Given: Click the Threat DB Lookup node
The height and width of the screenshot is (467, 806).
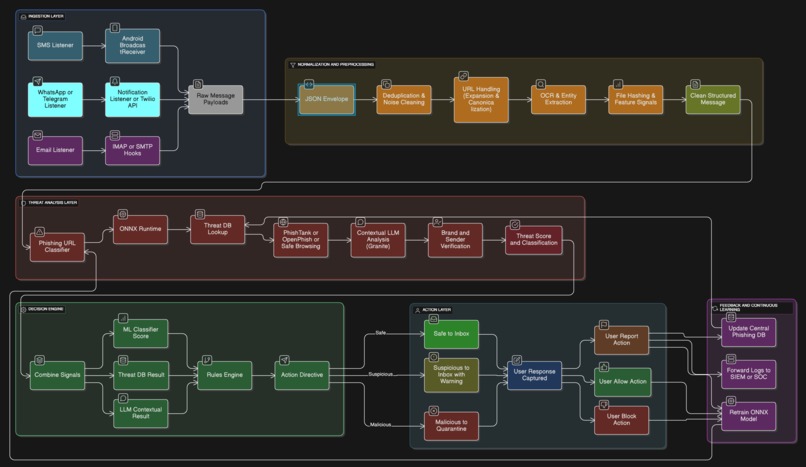Looking at the screenshot, I should [217, 229].
